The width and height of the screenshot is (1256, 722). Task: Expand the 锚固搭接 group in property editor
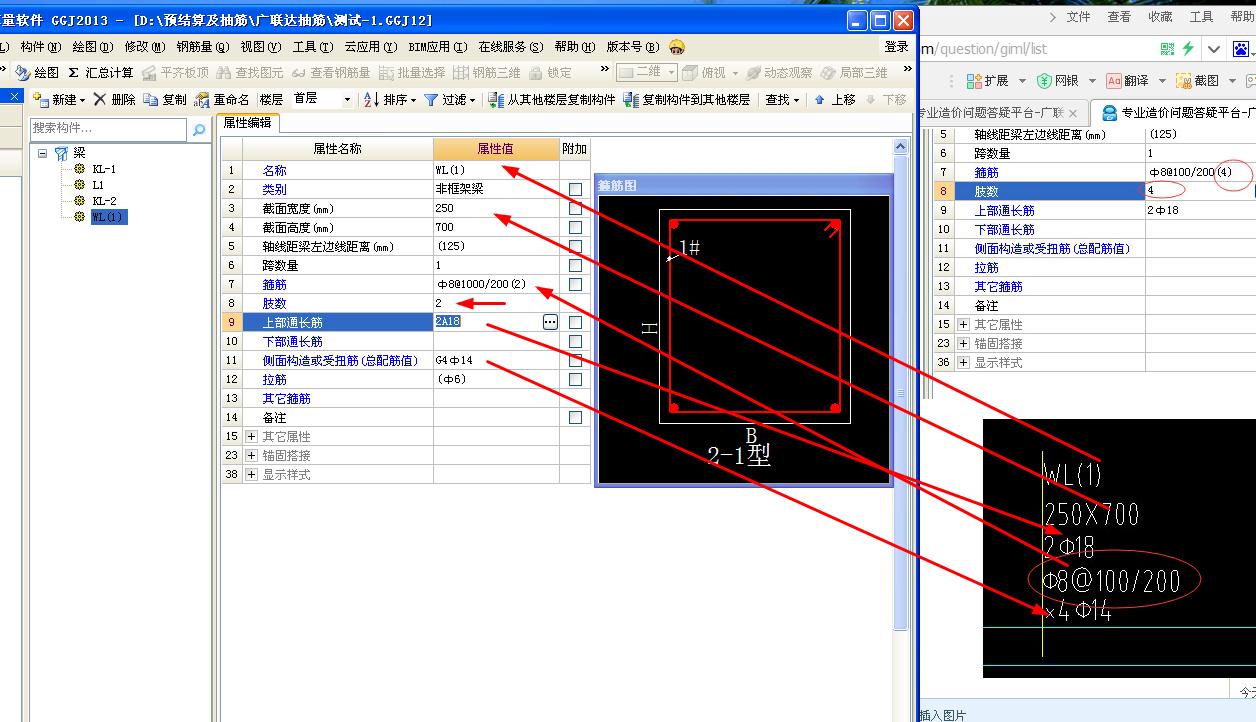click(x=250, y=455)
